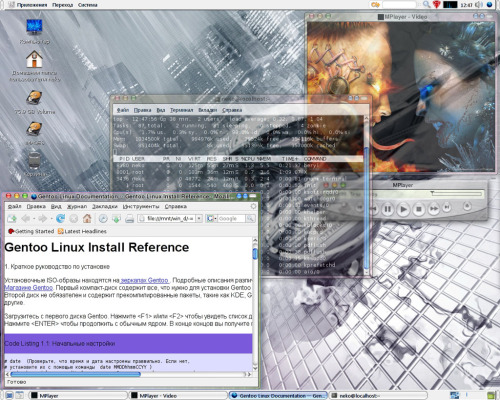Click the panel search magnifier icon
The image size is (500, 400).
(x=426, y=5)
